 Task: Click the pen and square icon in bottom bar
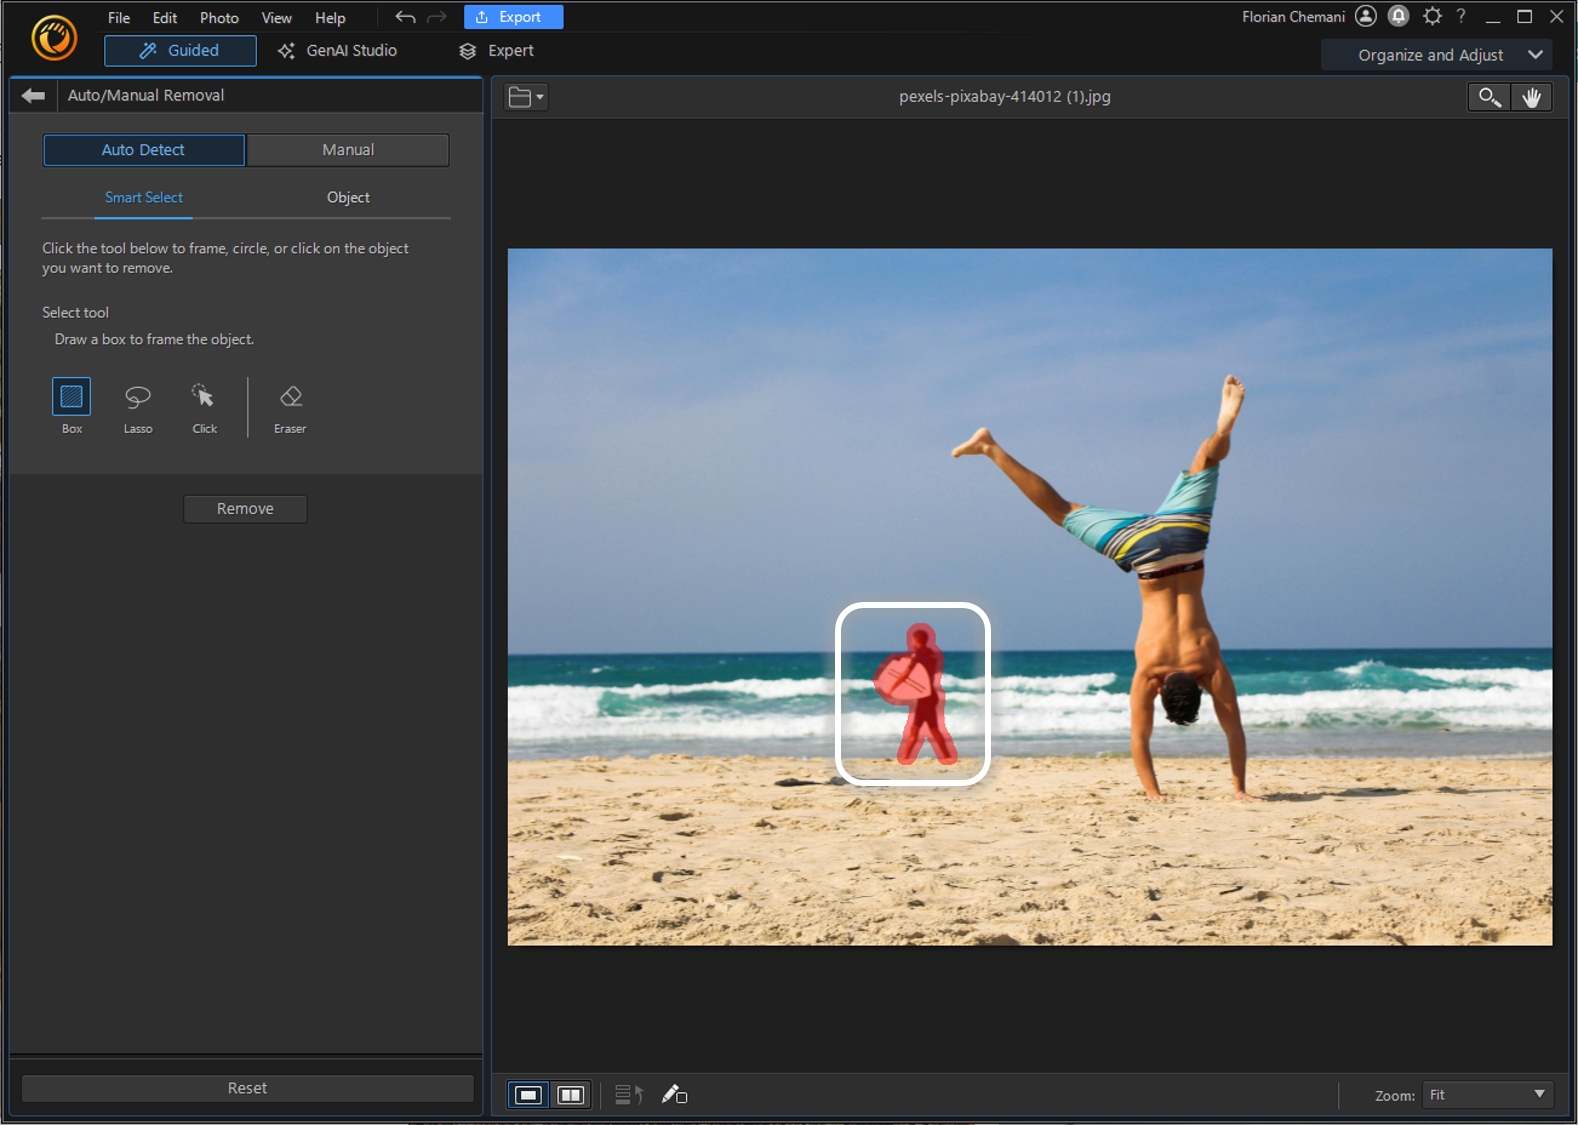point(674,1095)
